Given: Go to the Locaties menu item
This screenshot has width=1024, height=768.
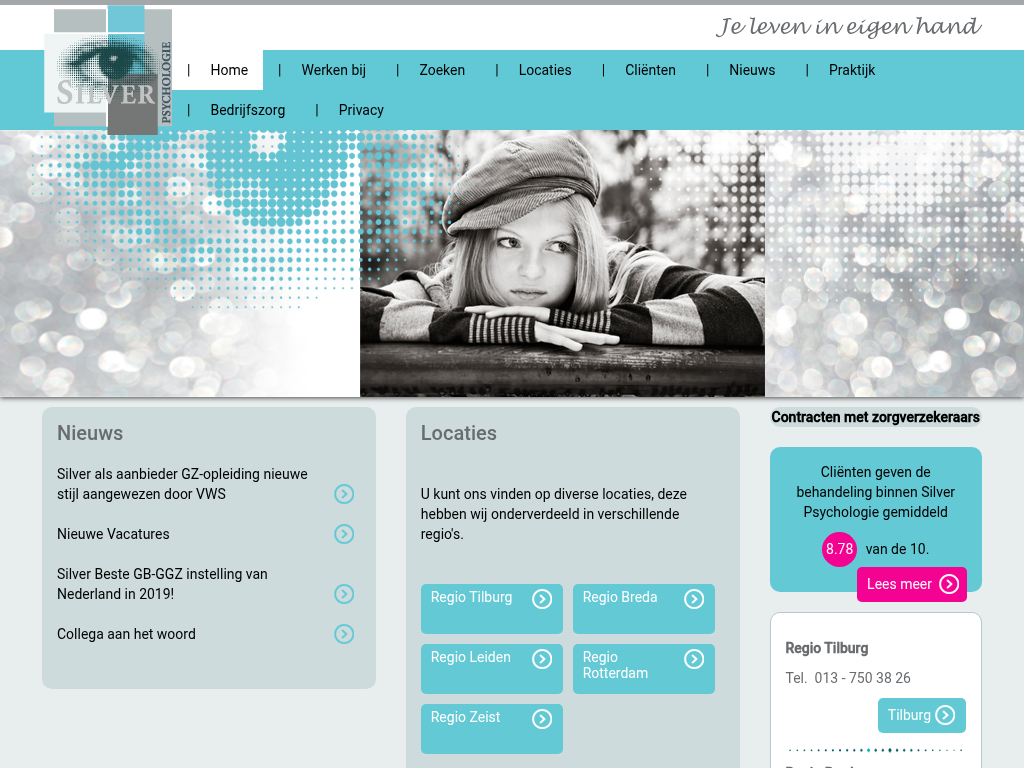Looking at the screenshot, I should click(x=545, y=70).
